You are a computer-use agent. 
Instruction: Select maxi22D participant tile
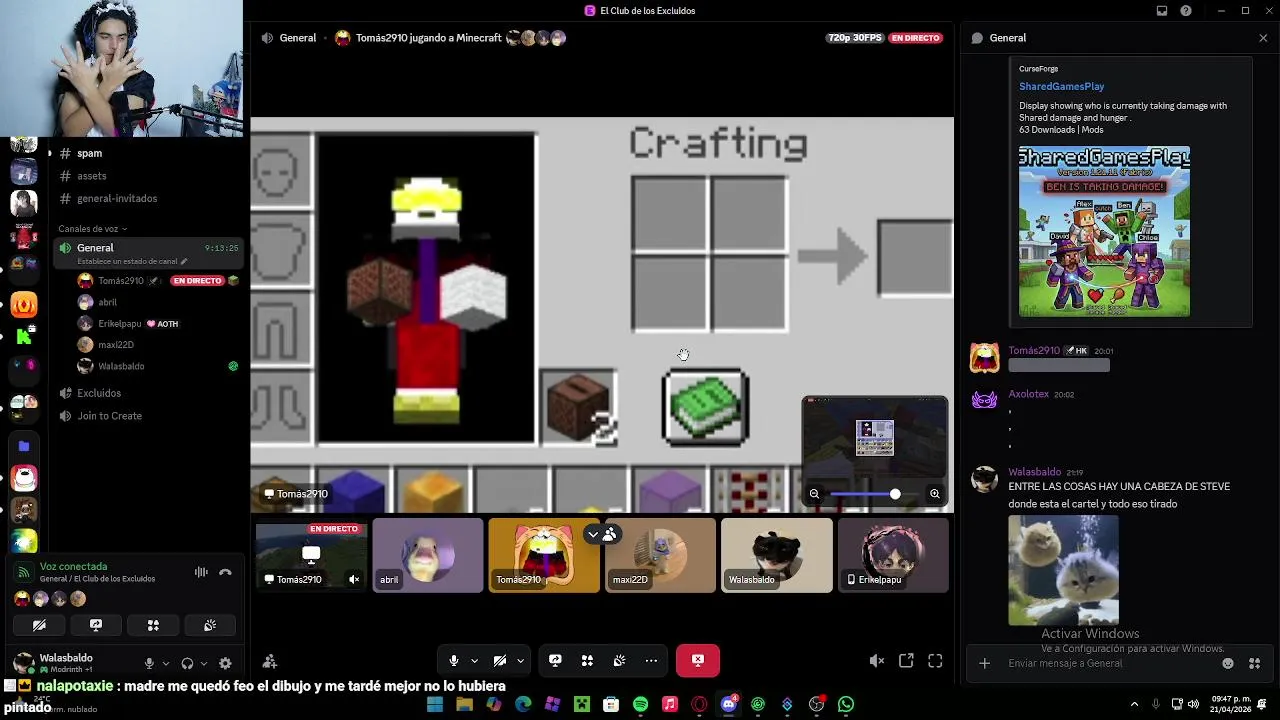[660, 555]
